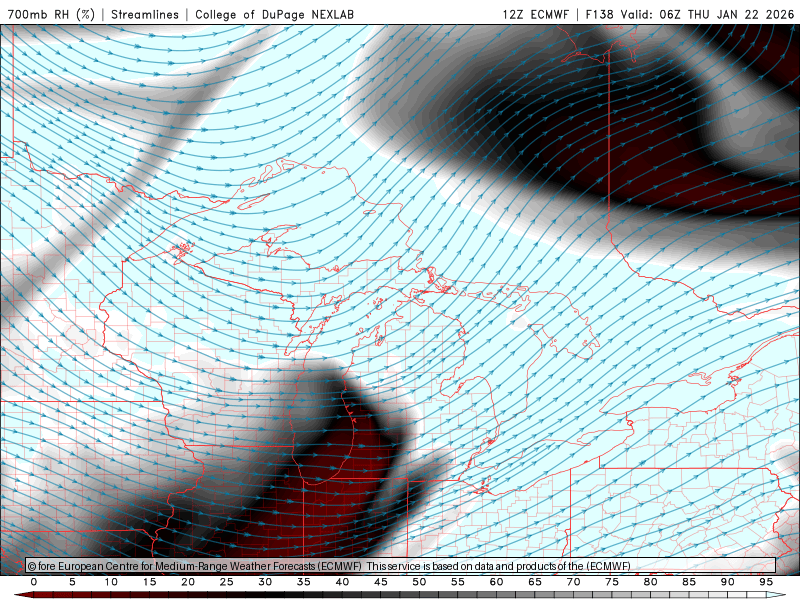Click the colorbar label "60"
This screenshot has height=600, width=800.
click(x=496, y=582)
